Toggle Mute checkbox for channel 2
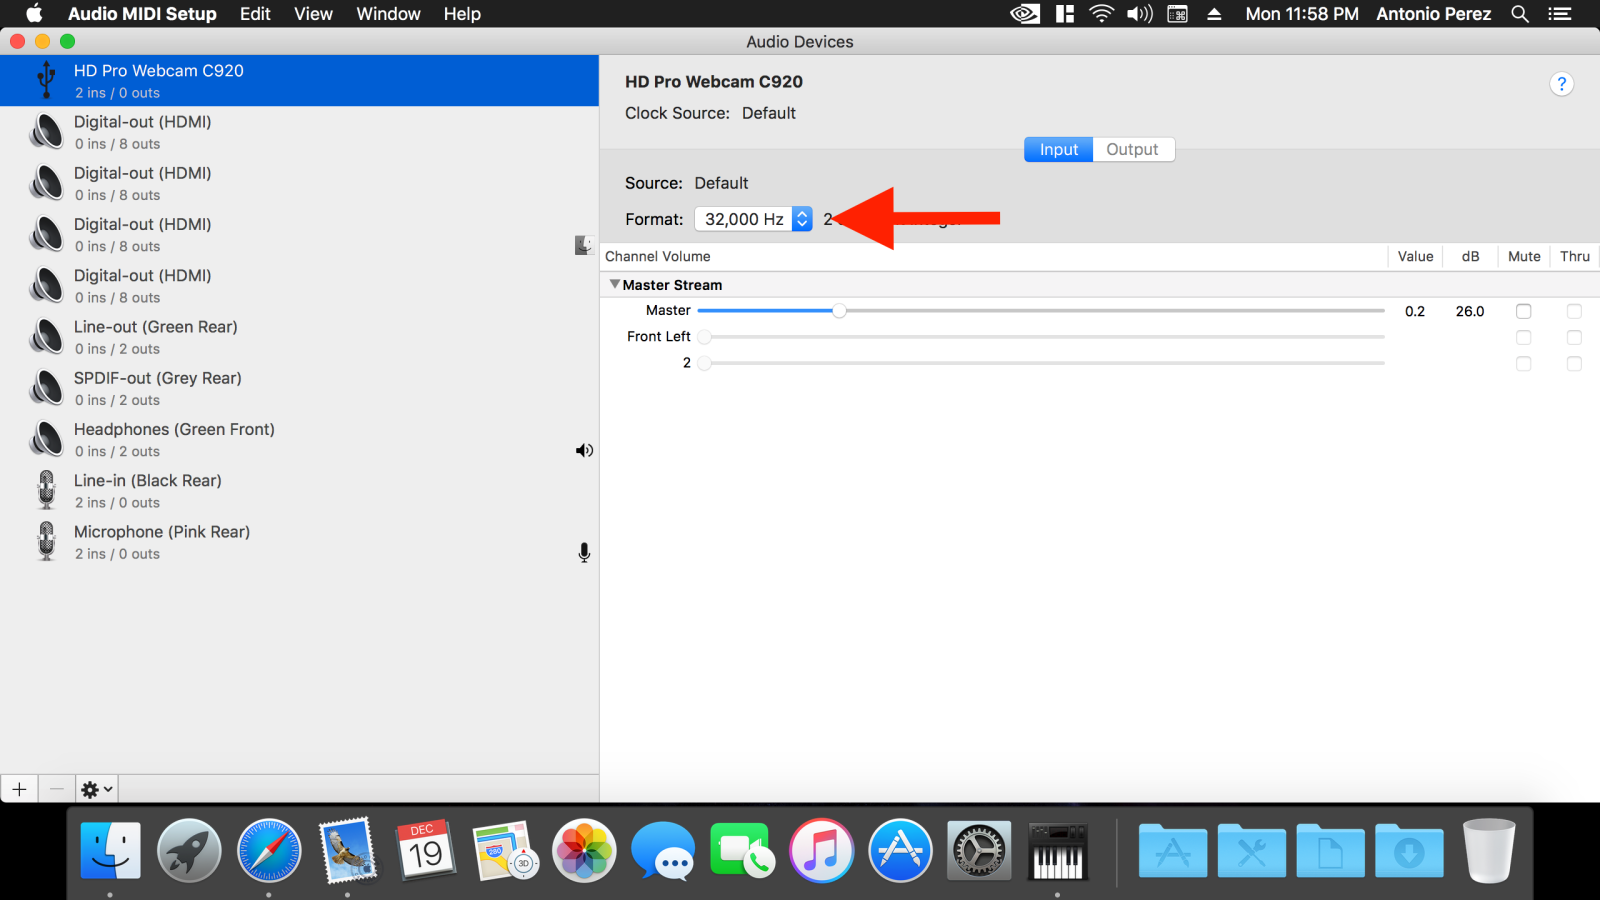The image size is (1600, 900). point(1523,363)
